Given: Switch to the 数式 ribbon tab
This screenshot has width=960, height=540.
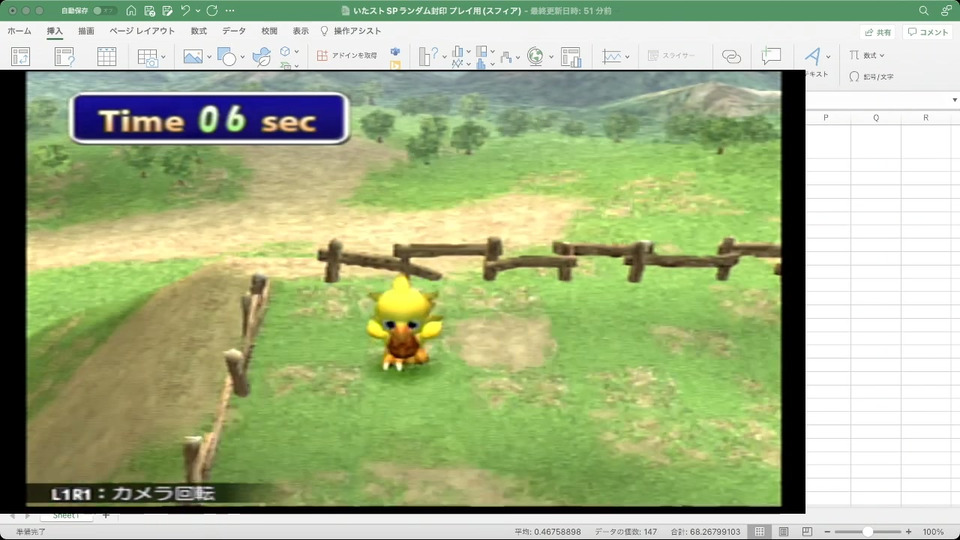Looking at the screenshot, I should coord(199,31).
